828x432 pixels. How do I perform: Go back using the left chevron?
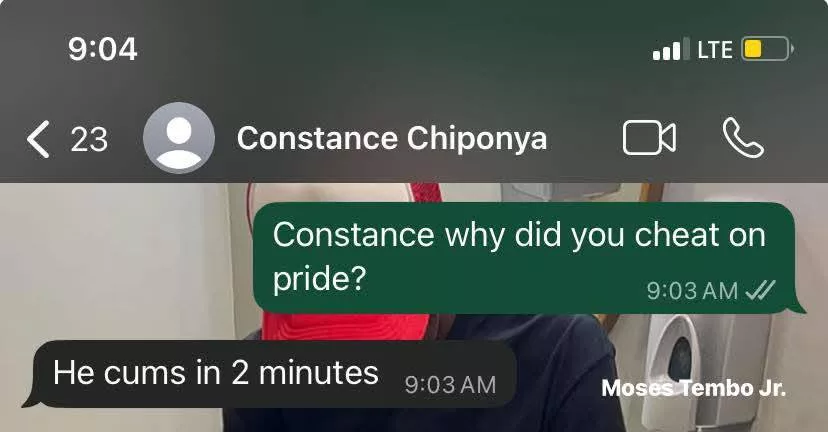pos(39,139)
